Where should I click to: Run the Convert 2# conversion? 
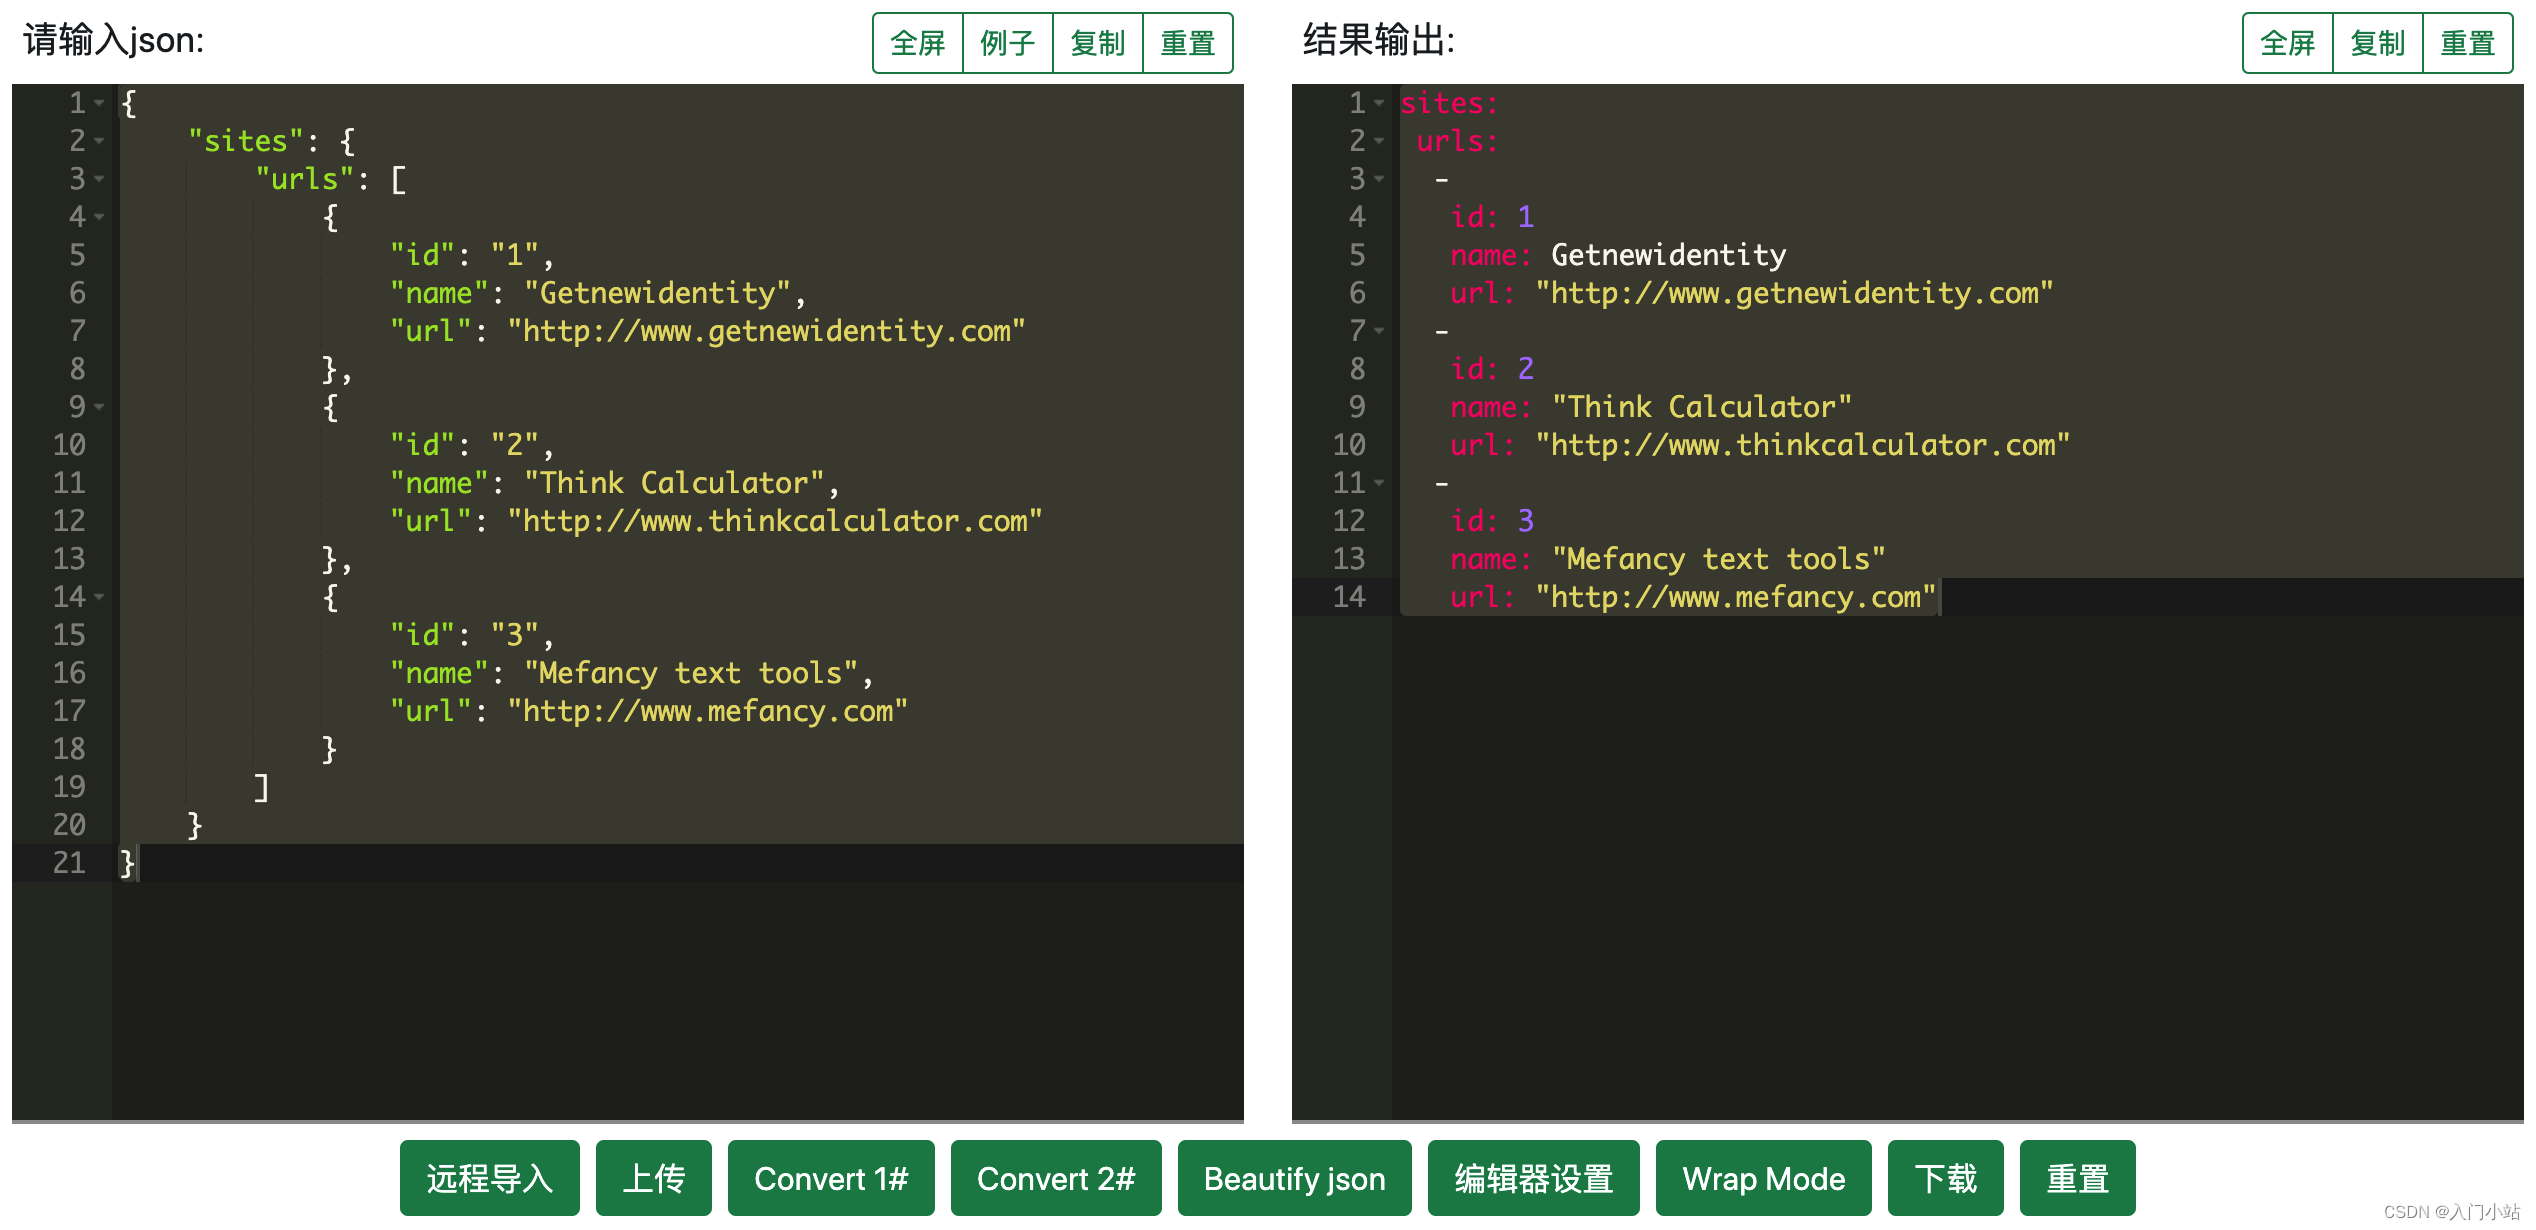(1056, 1178)
